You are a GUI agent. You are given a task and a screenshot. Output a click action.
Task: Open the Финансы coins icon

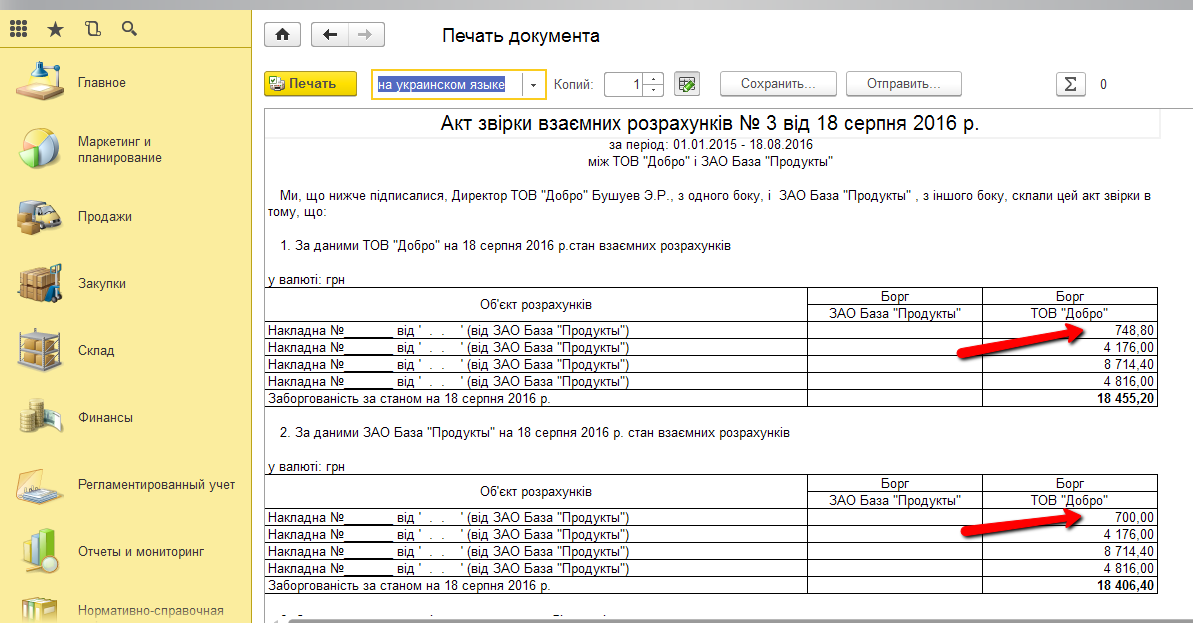coord(40,418)
